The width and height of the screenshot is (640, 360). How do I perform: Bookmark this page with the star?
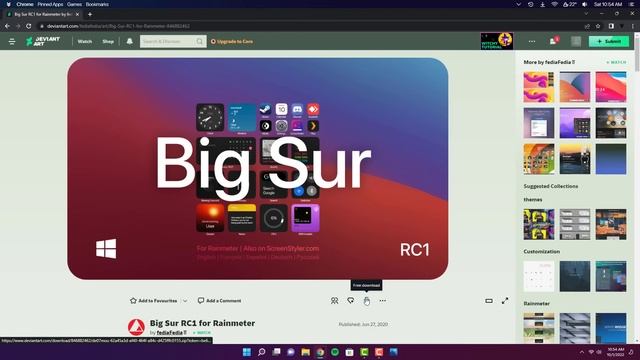(x=598, y=26)
